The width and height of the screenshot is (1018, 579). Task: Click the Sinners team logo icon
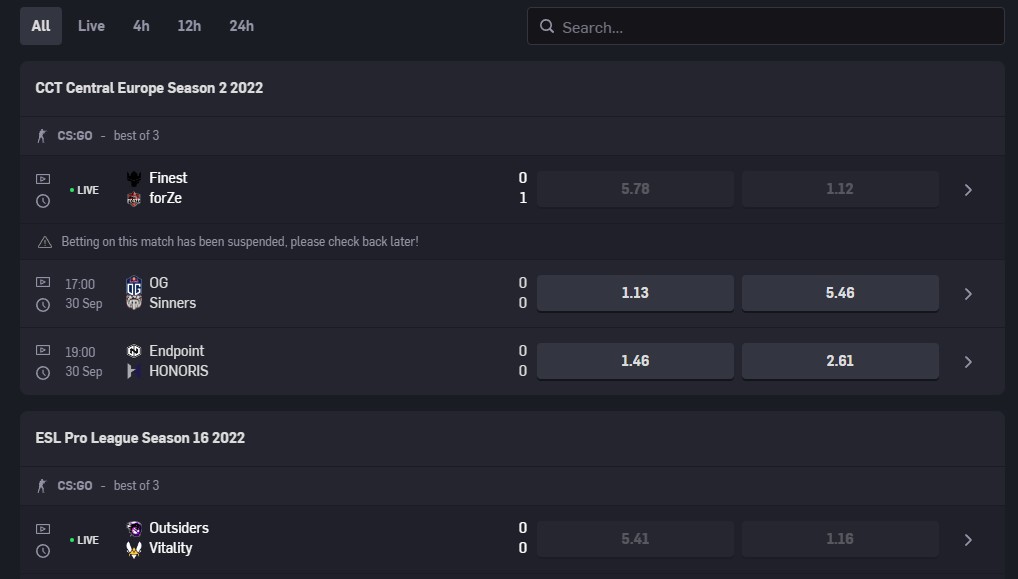[x=134, y=303]
